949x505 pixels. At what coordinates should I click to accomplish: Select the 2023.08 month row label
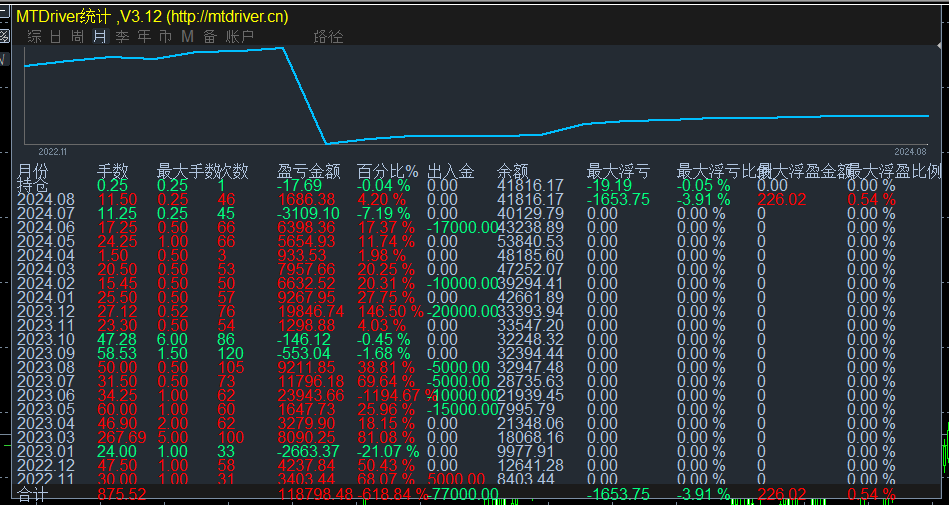click(46, 367)
